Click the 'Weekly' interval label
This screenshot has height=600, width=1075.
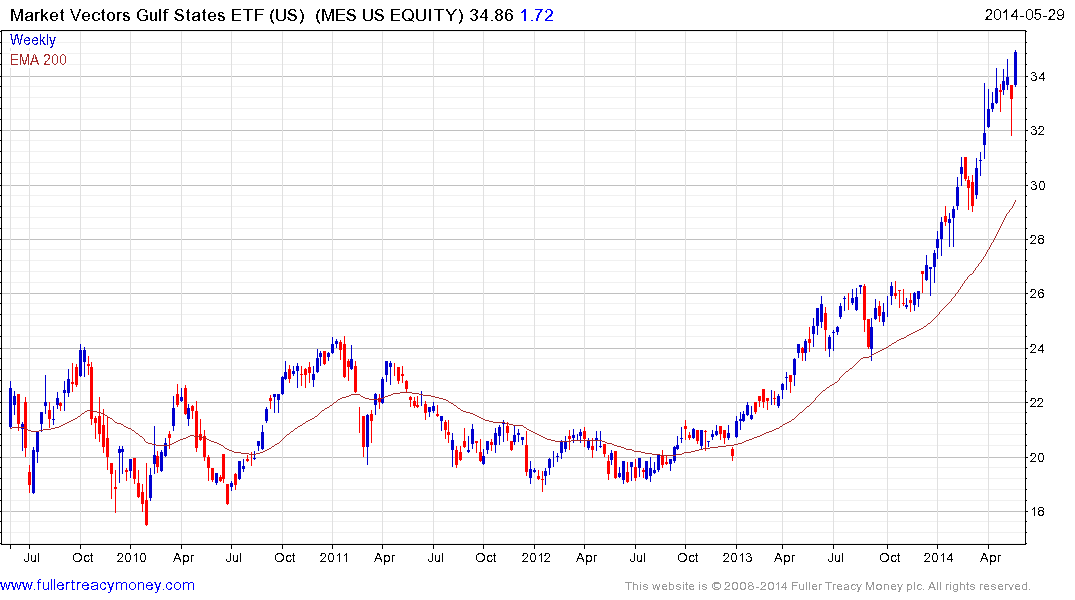point(32,40)
